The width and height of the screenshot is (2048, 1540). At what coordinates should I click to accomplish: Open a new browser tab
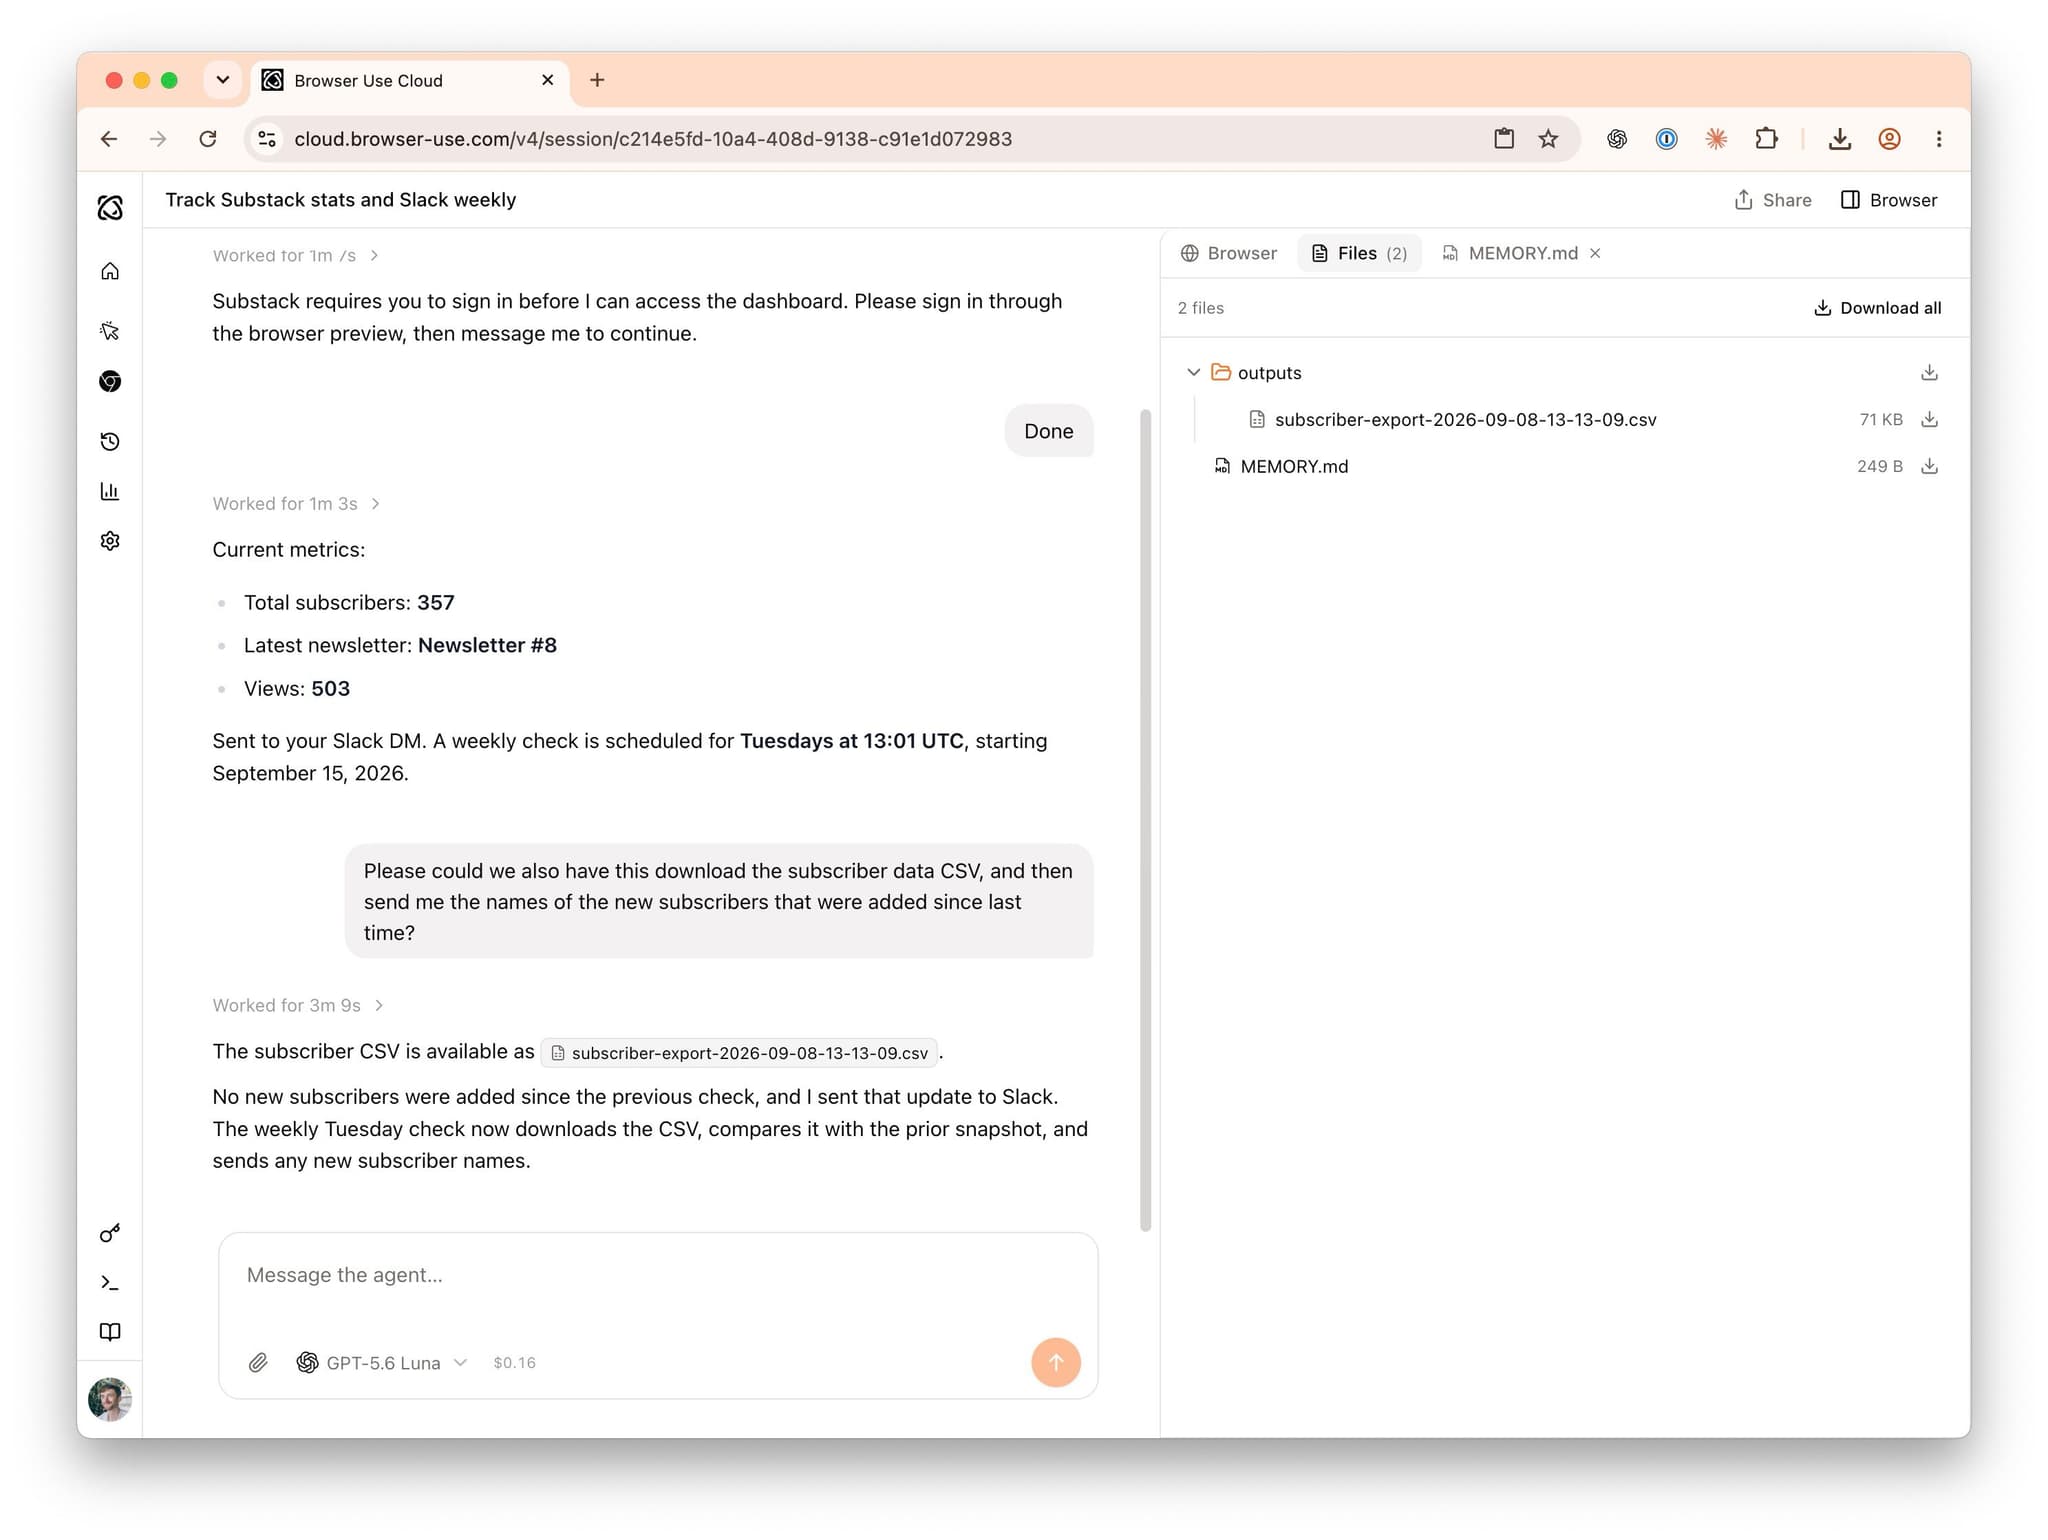pos(597,80)
